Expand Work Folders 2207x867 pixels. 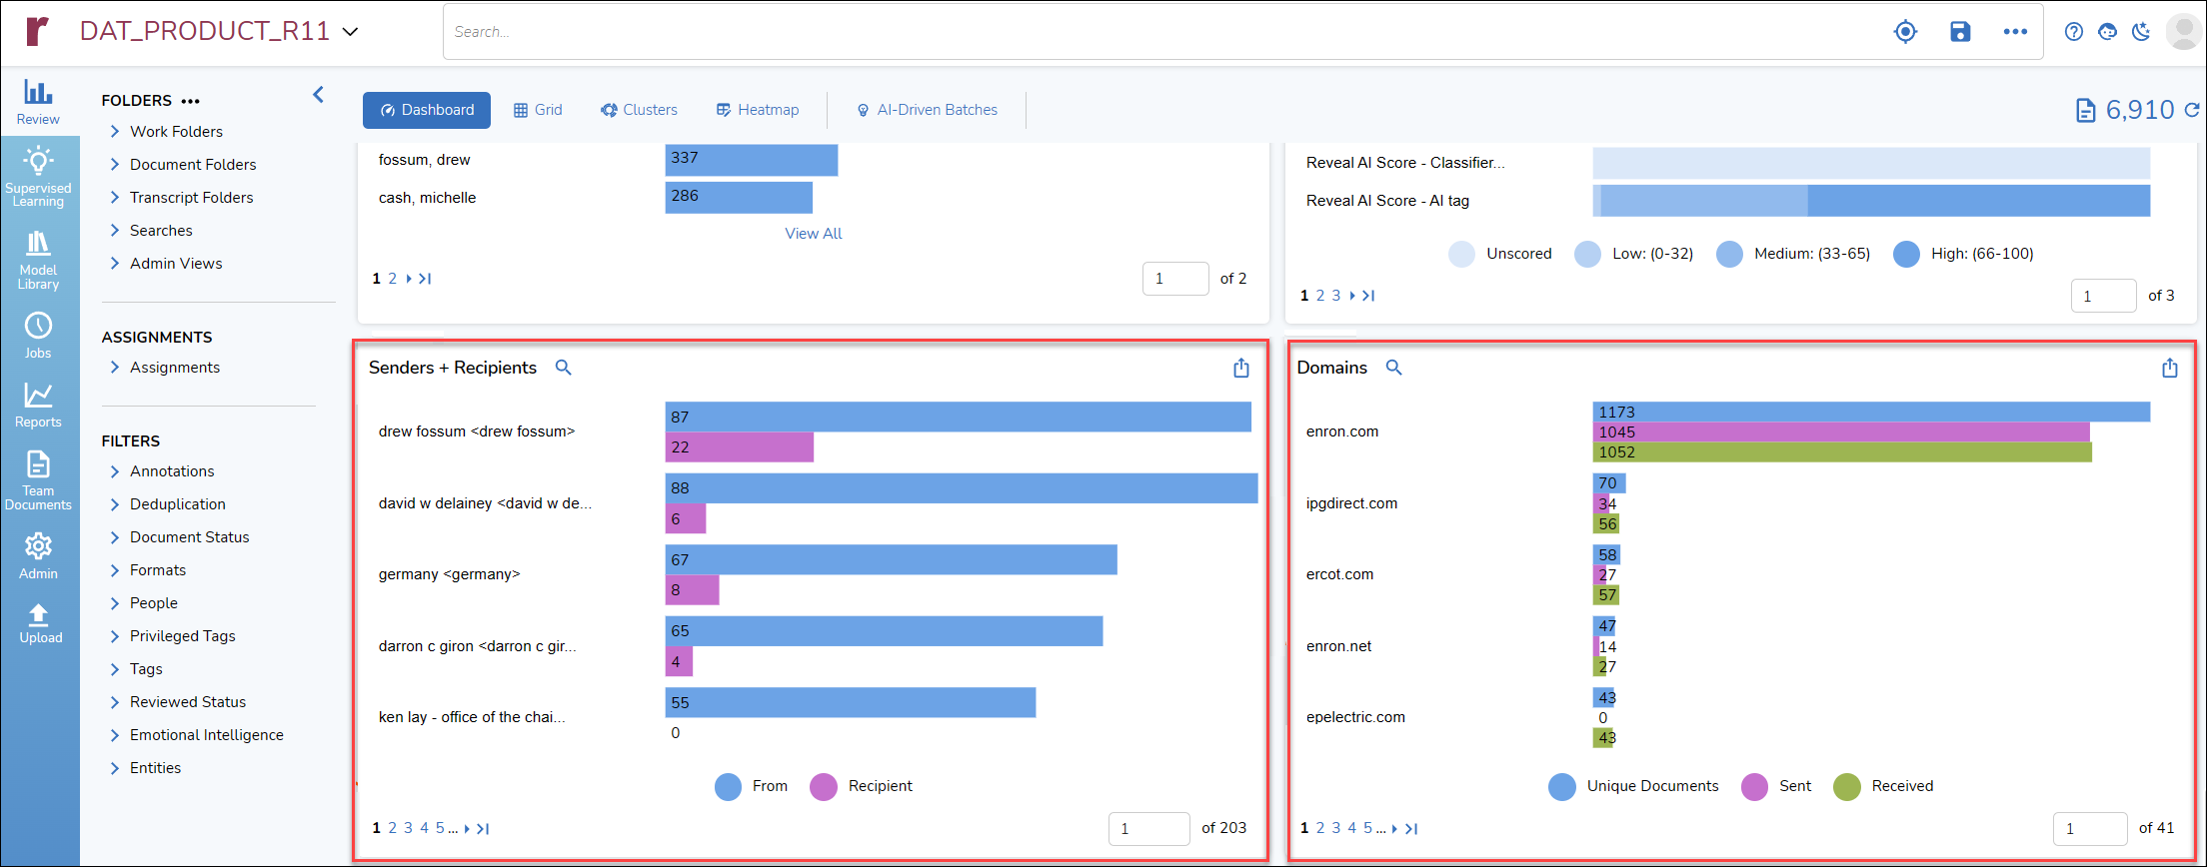[114, 131]
